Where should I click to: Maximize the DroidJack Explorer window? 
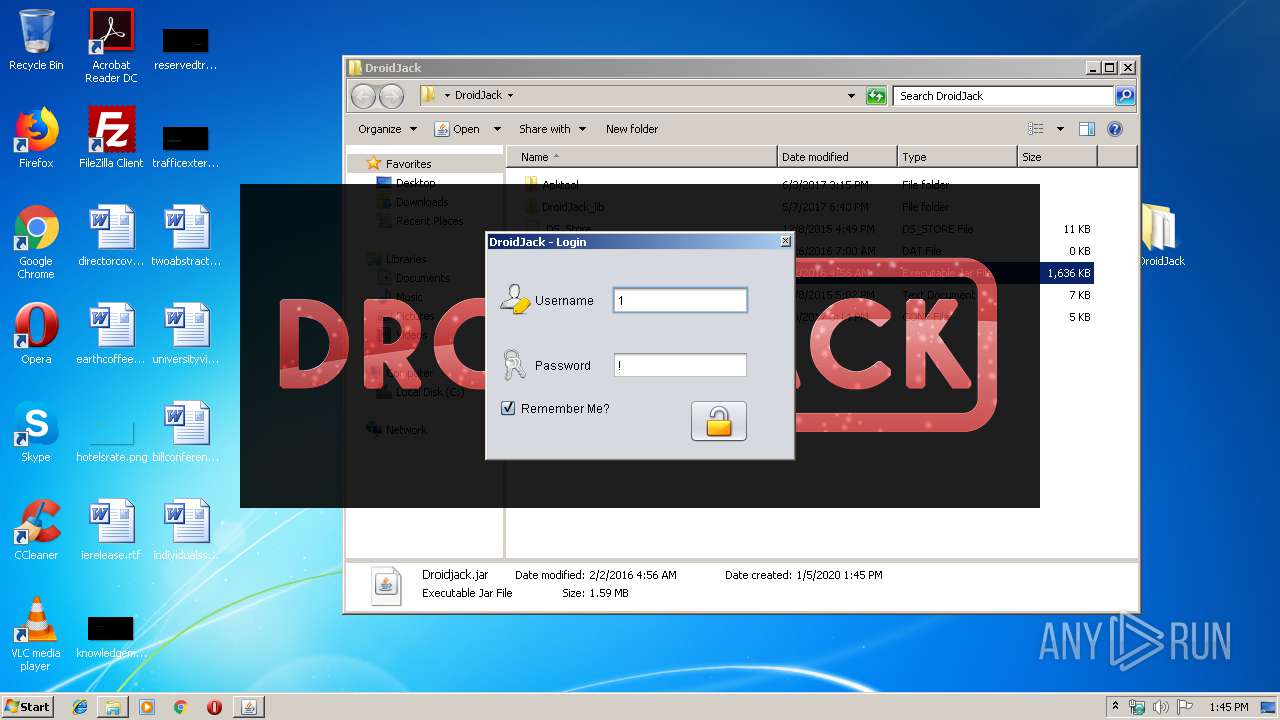pyautogui.click(x=1109, y=68)
